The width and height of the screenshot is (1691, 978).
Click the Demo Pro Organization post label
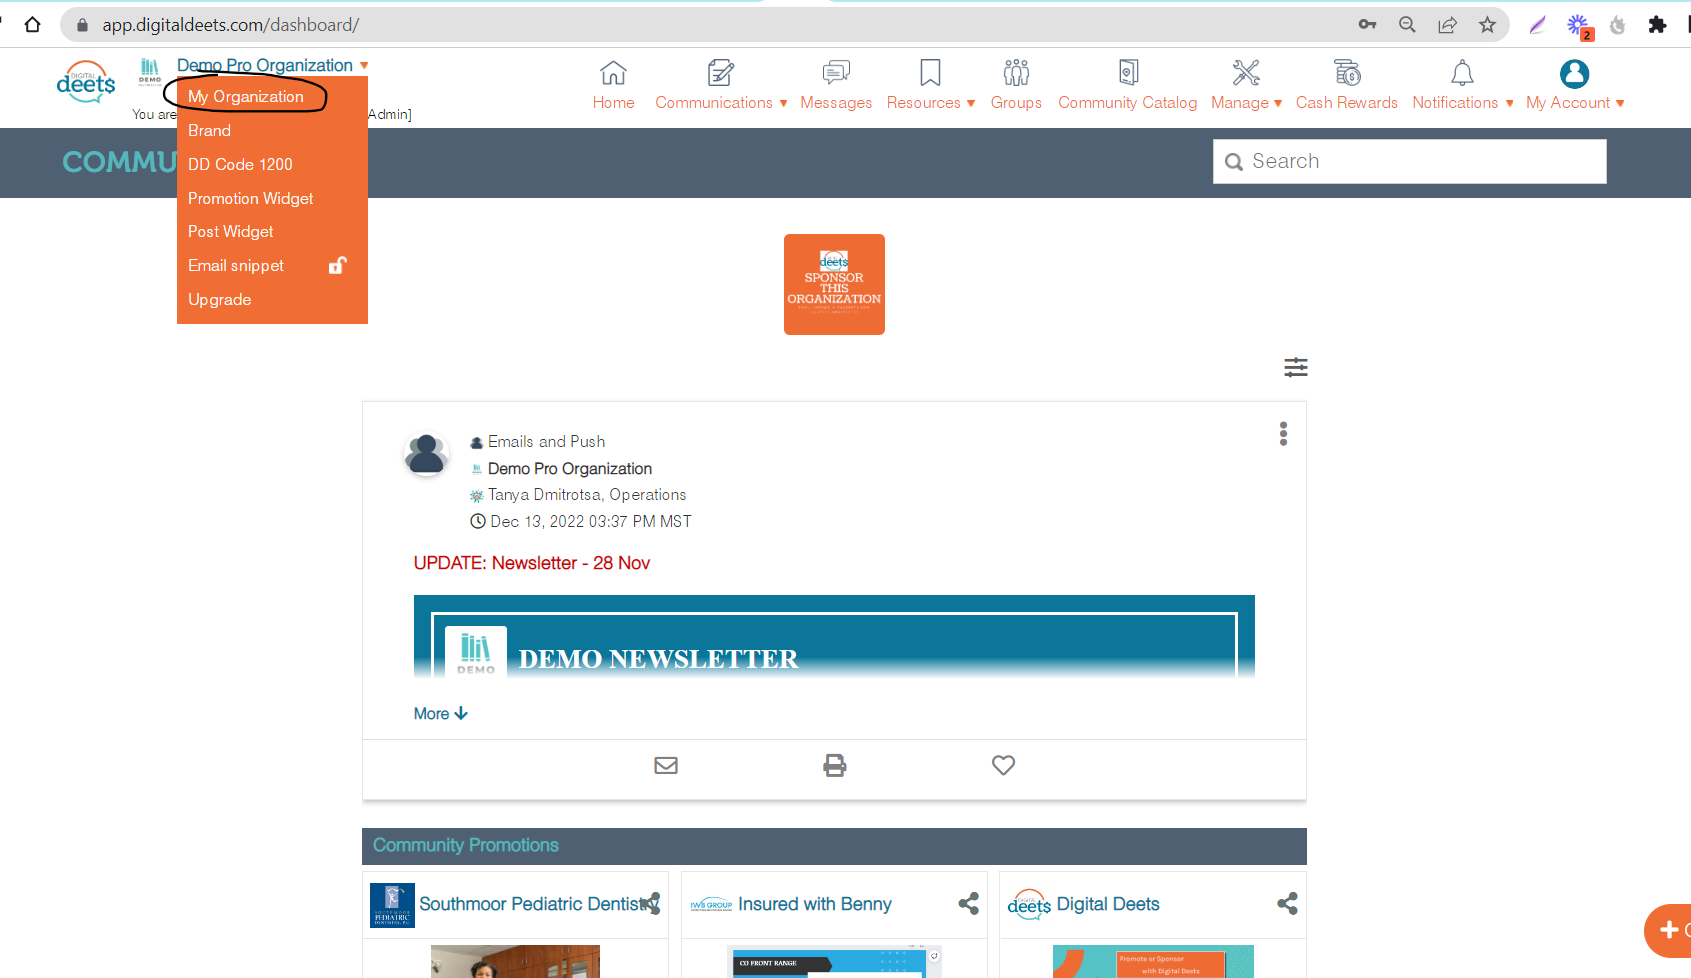tap(570, 469)
